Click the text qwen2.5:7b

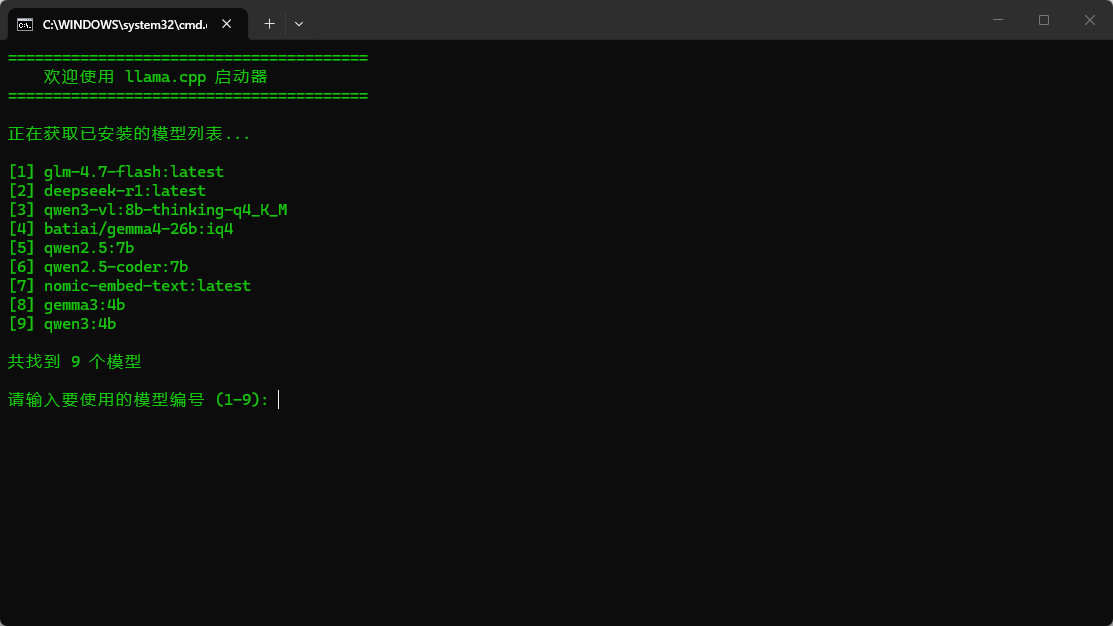pos(89,248)
